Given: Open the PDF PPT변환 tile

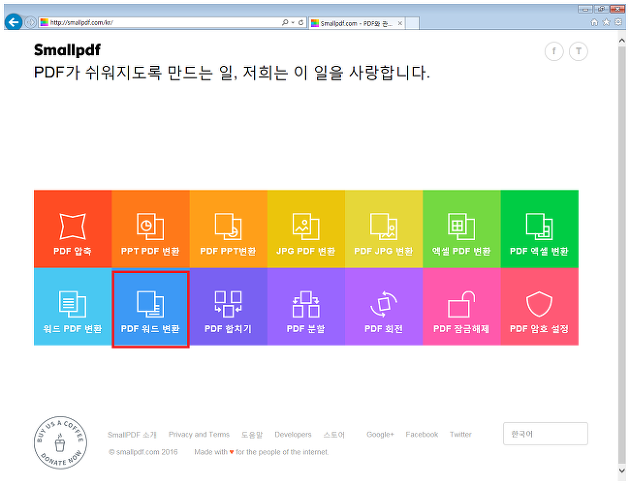Looking at the screenshot, I should (228, 229).
